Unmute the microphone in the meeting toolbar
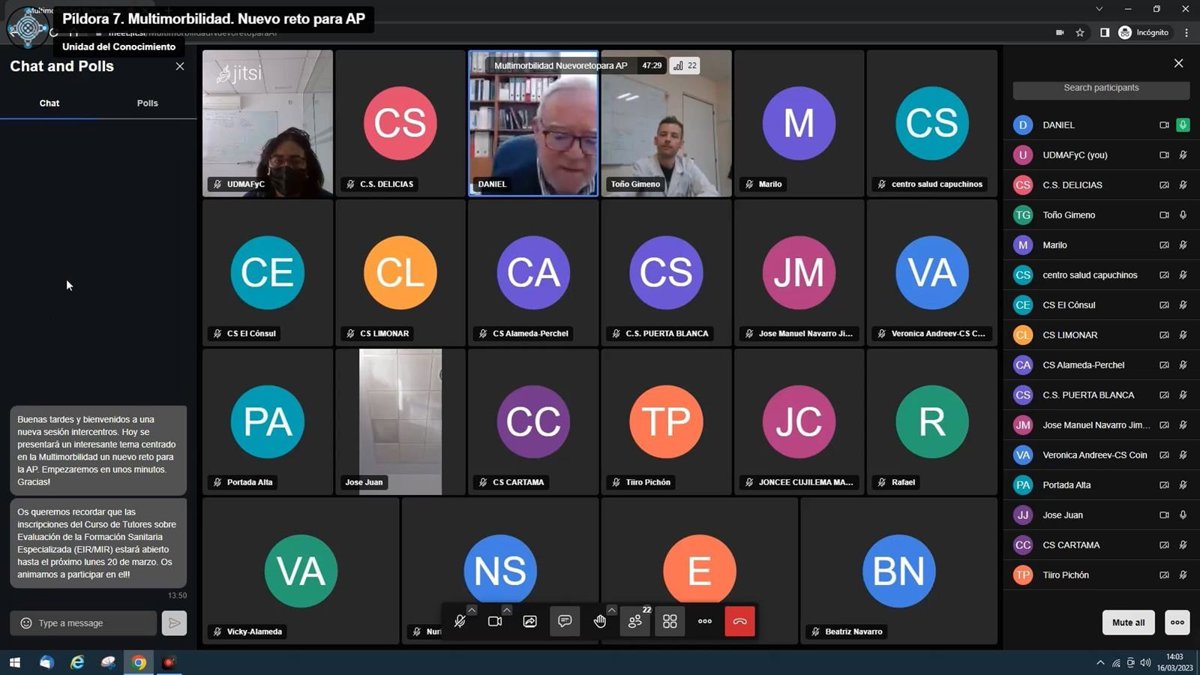Image resolution: width=1200 pixels, height=675 pixels. pos(459,621)
